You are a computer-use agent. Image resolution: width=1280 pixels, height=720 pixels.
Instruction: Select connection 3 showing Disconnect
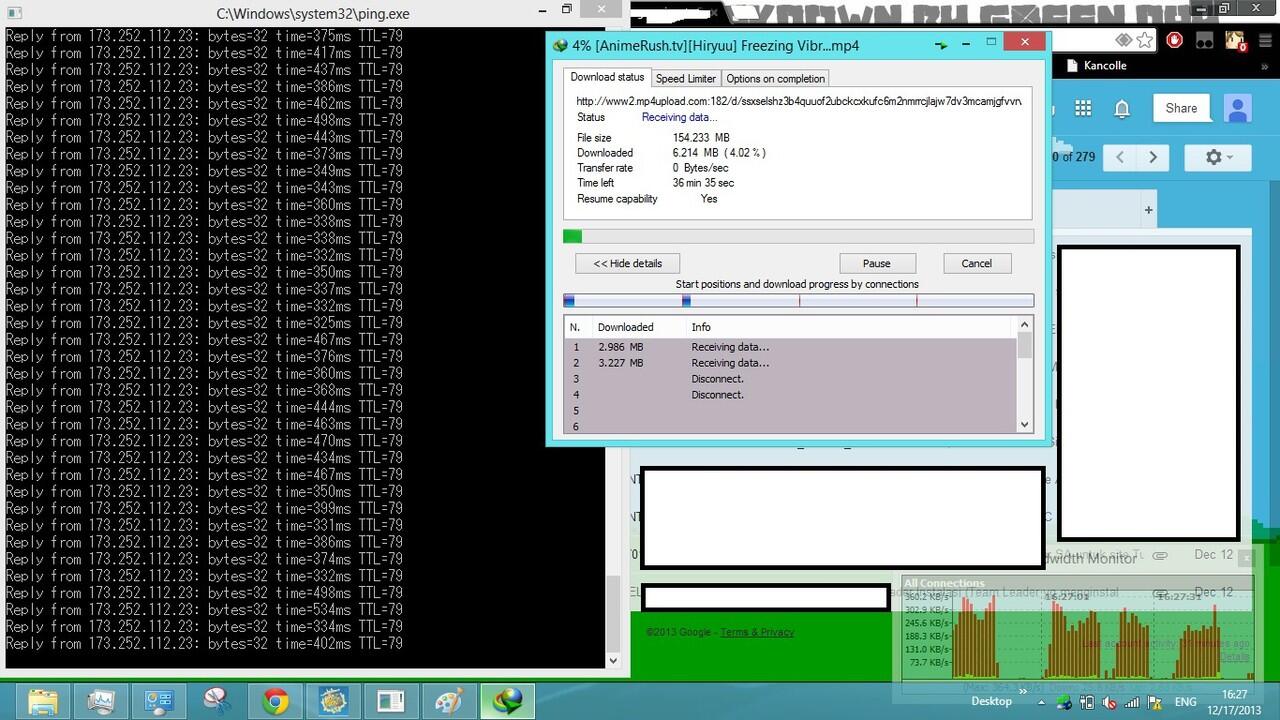pos(791,379)
